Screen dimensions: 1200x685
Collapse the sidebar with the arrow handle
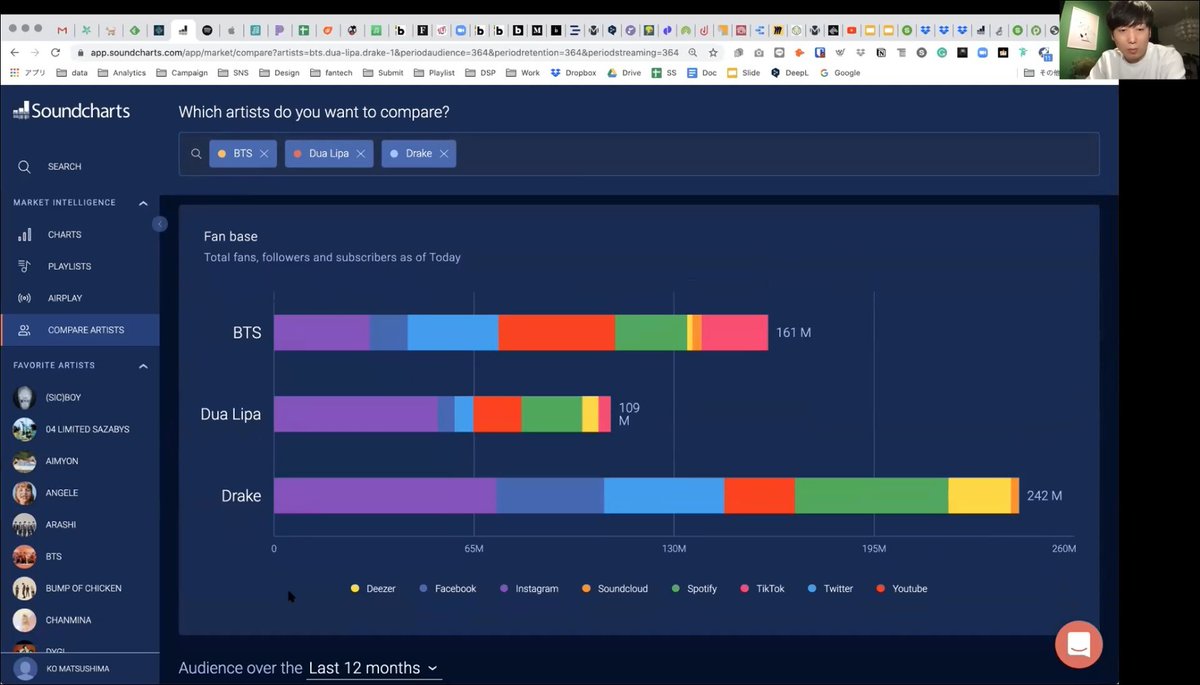coord(160,224)
